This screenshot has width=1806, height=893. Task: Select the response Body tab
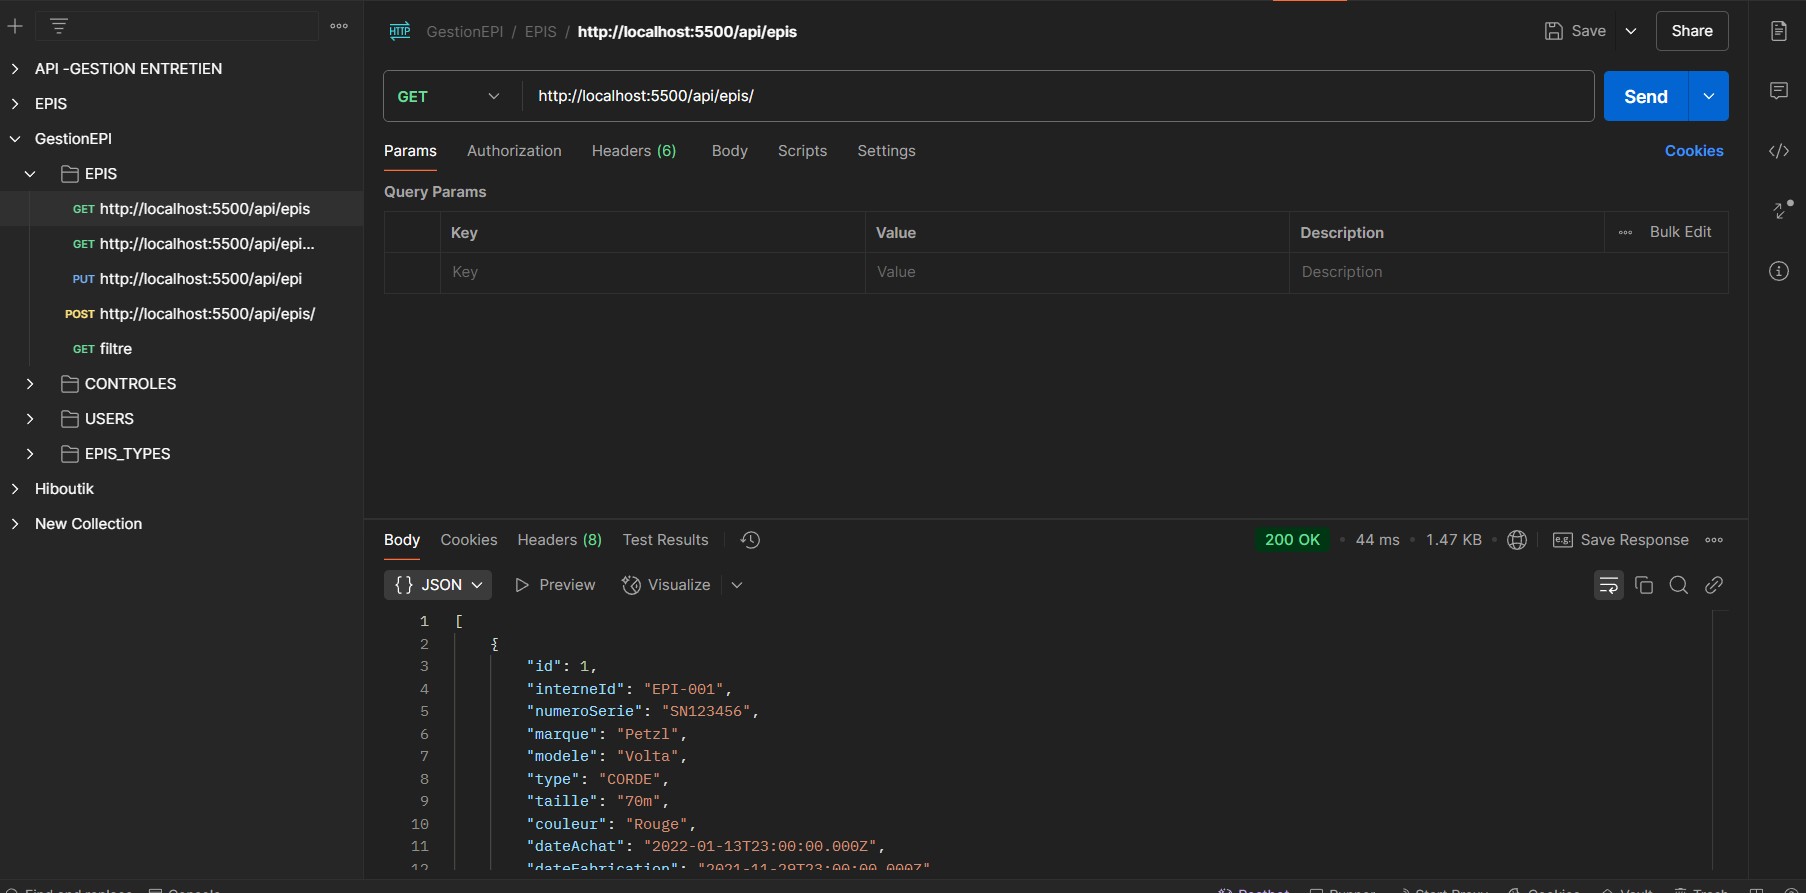pyautogui.click(x=402, y=540)
